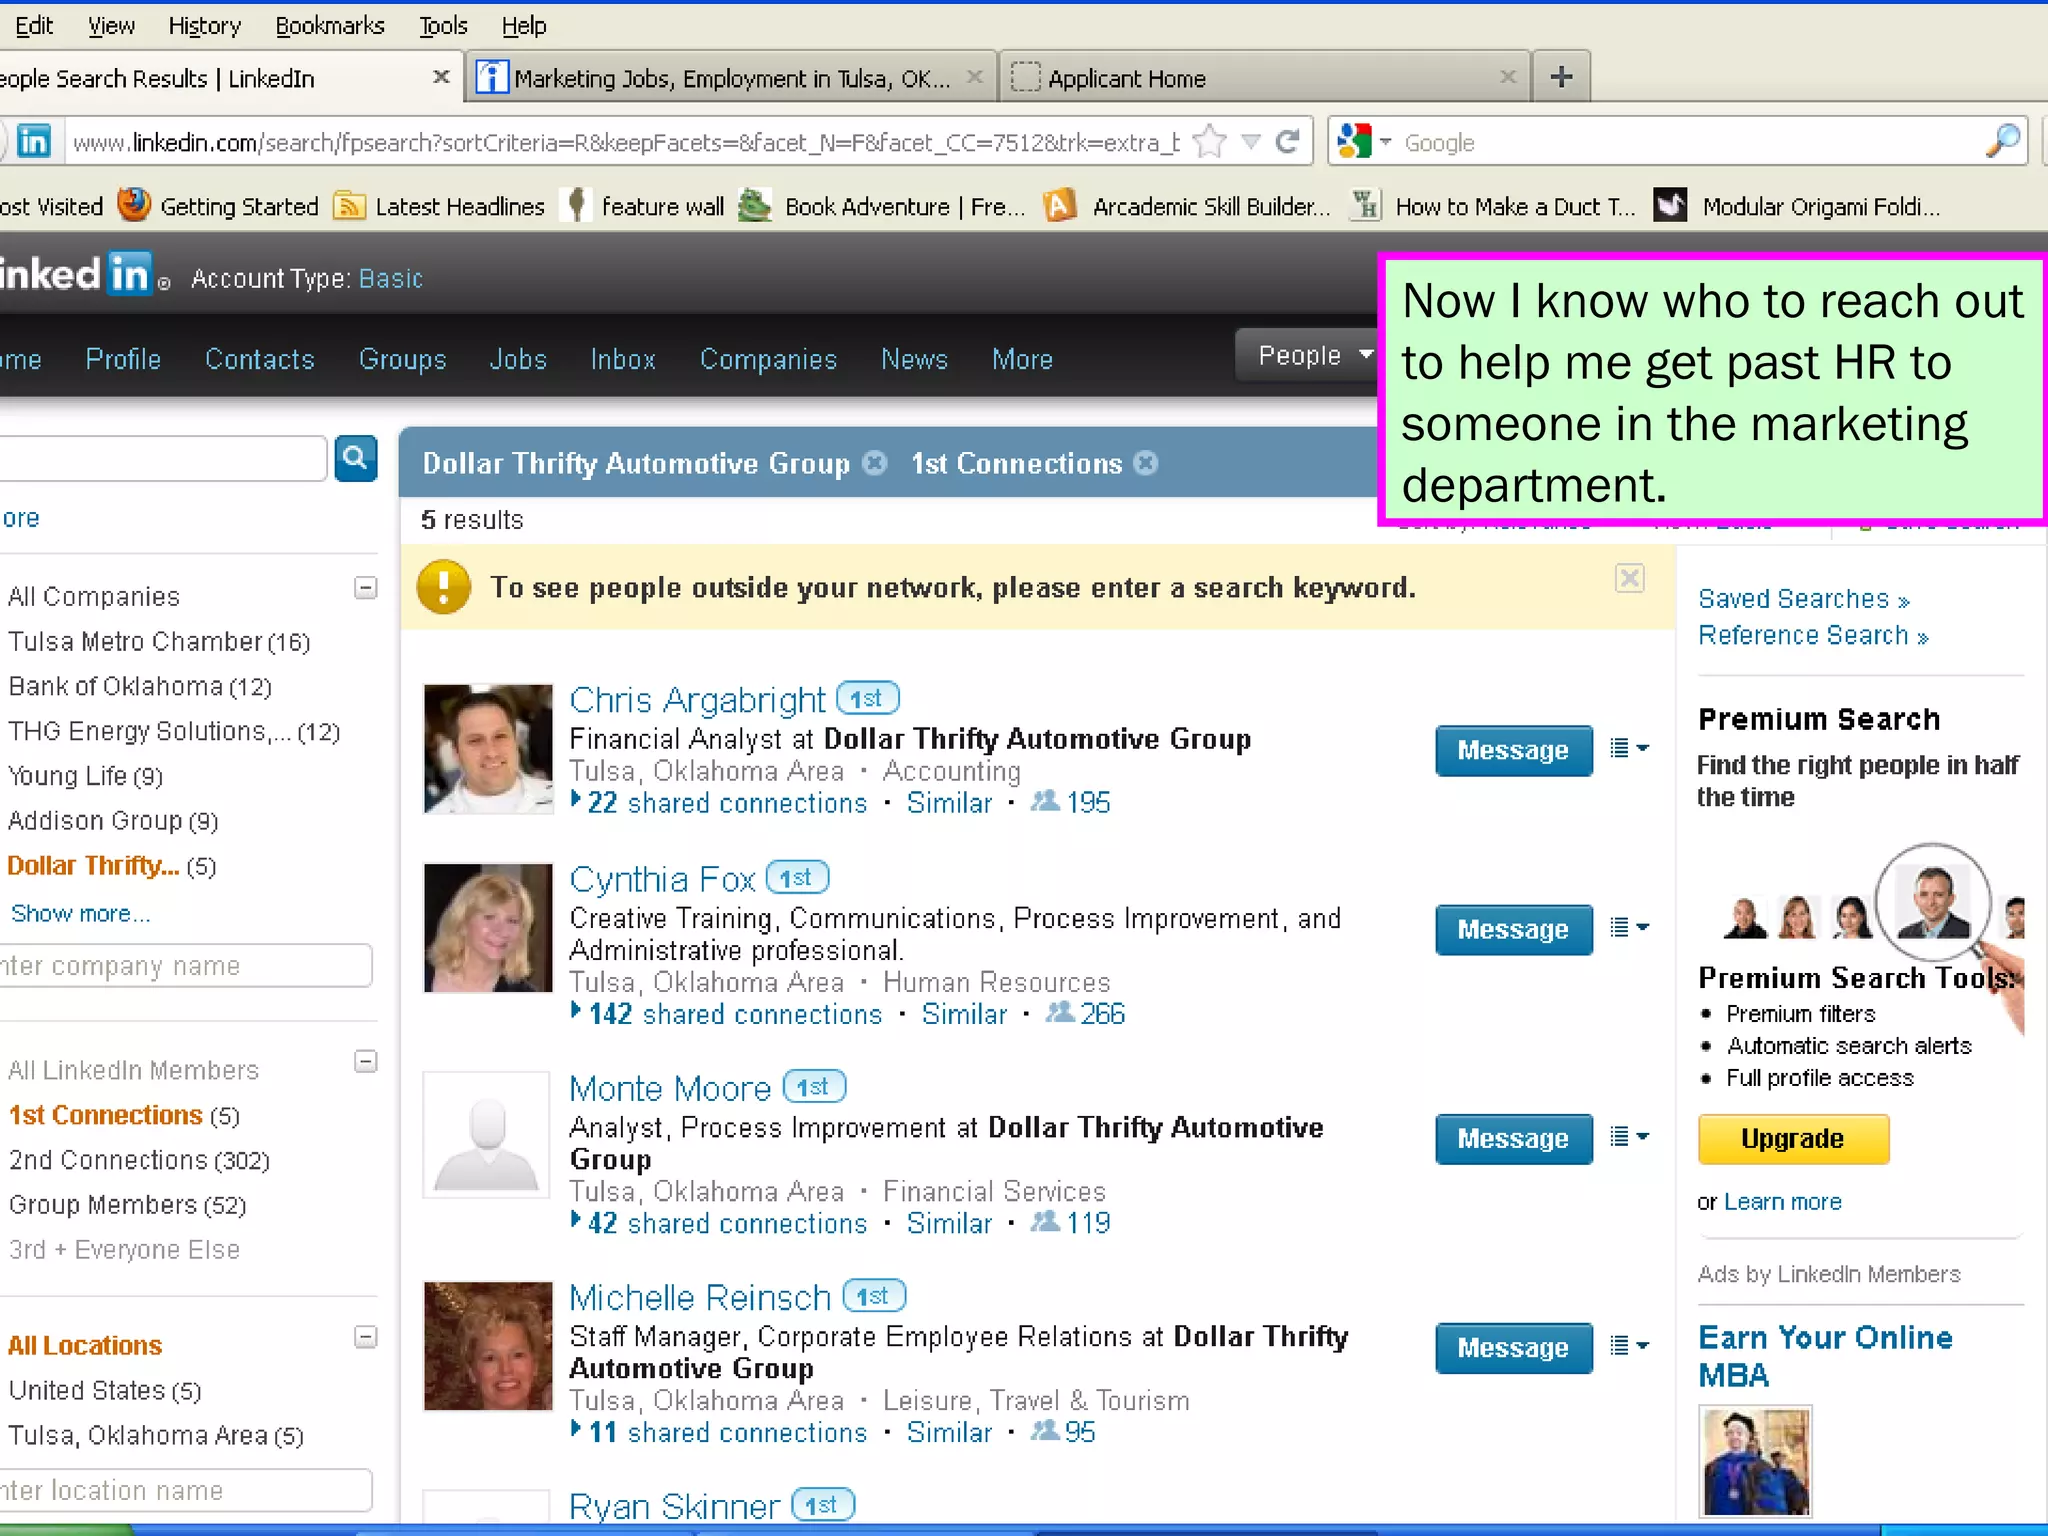The width and height of the screenshot is (2048, 1536).
Task: Go to the Jobs navigation tab
Action: [518, 359]
